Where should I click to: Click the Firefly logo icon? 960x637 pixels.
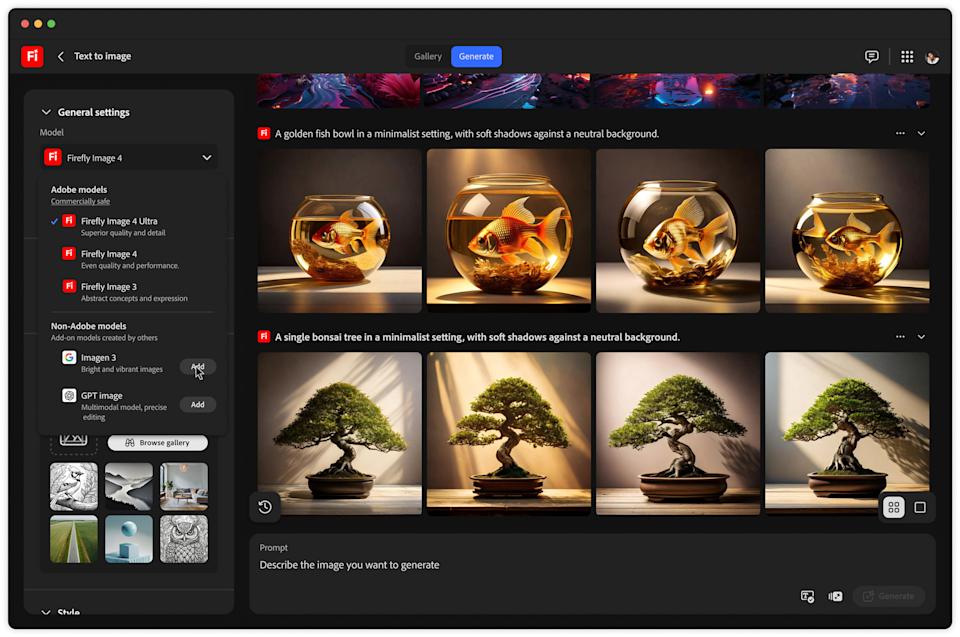pos(31,56)
